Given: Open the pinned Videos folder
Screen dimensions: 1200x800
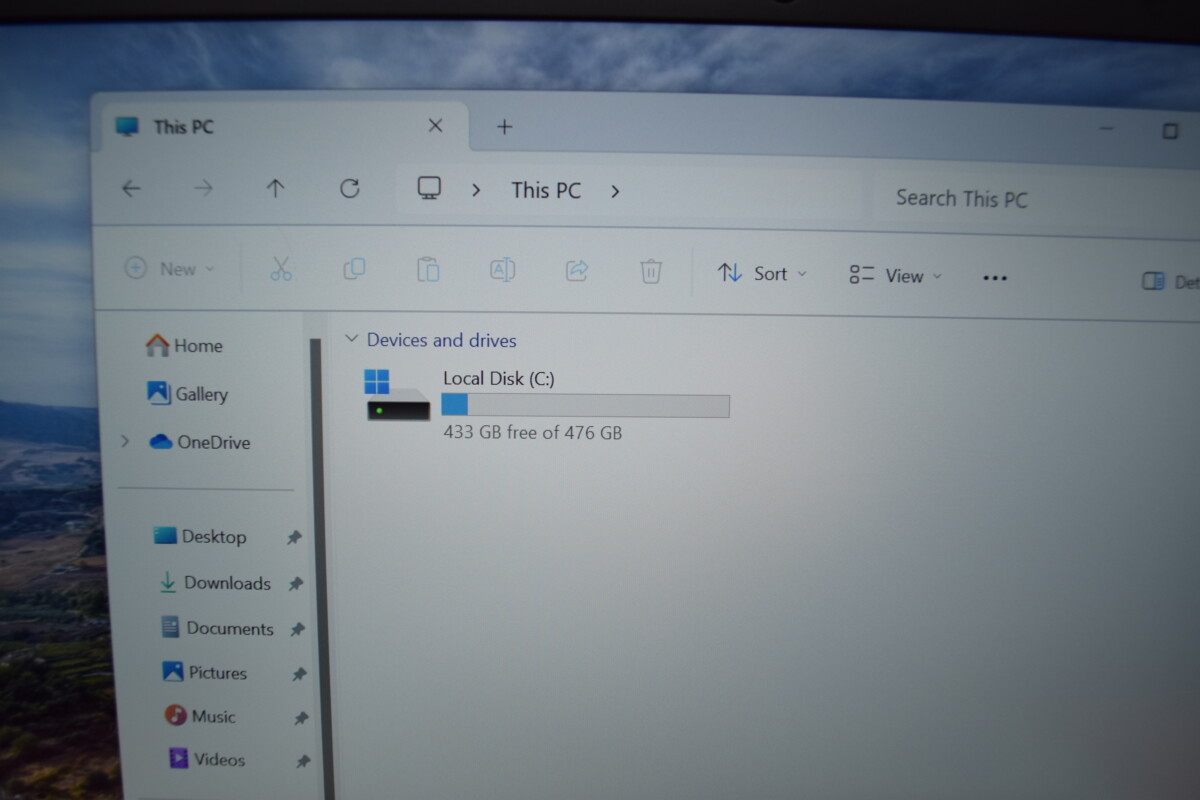Looking at the screenshot, I should (207, 760).
